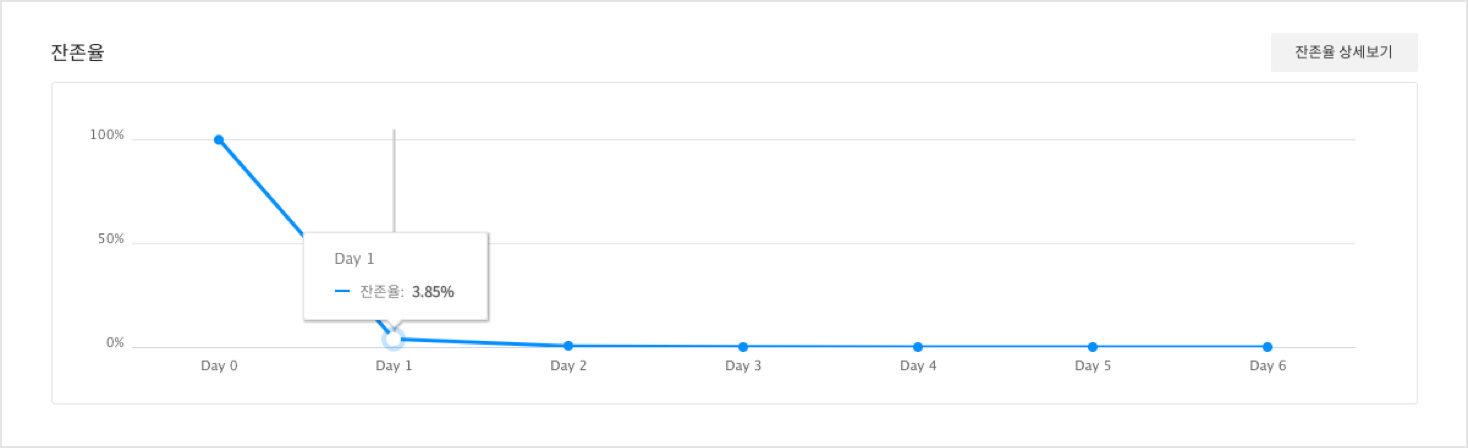Image resolution: width=1468 pixels, height=448 pixels.
Task: Click the Day 0 x-axis label
Action: [x=219, y=366]
